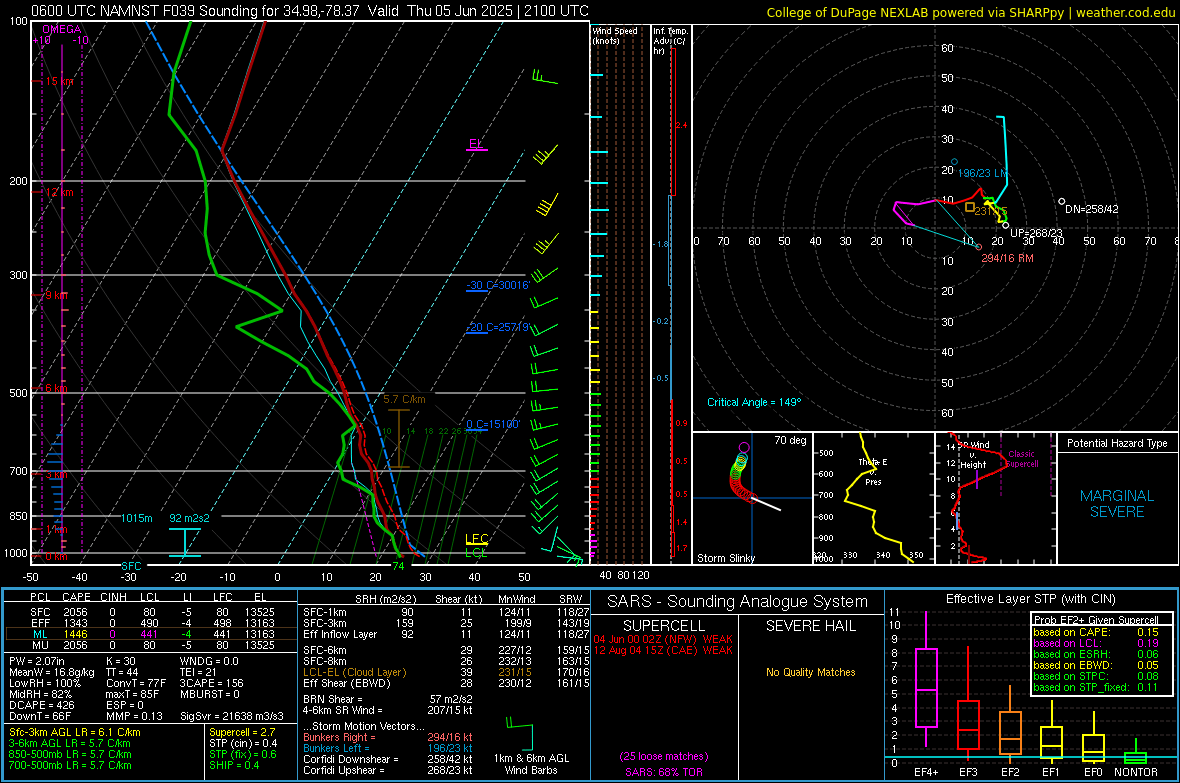Click the '294/16 RM' hodograph label
This screenshot has width=1180, height=783.
click(1007, 258)
